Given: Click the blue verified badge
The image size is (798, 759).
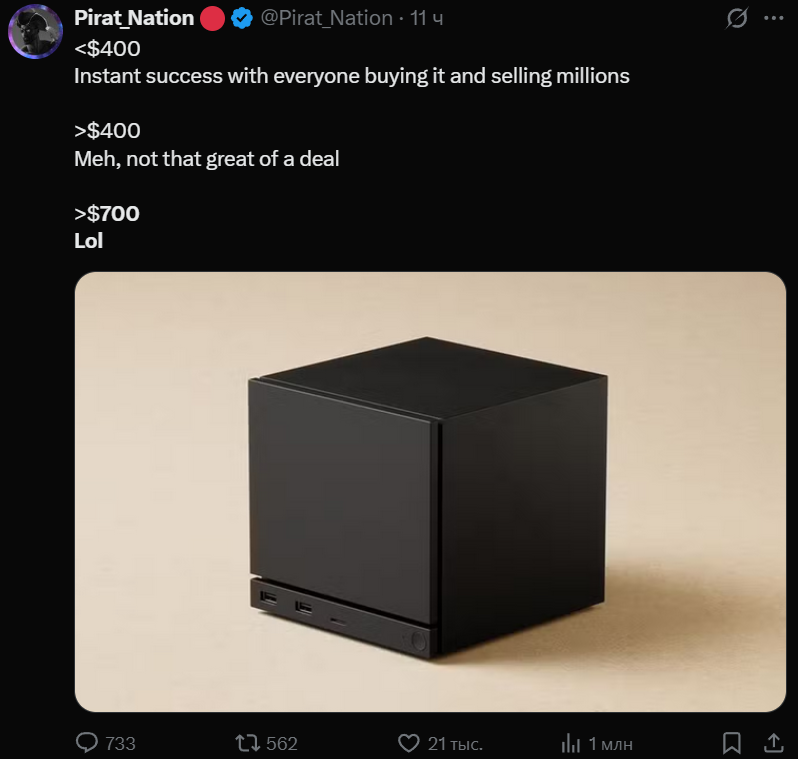Looking at the screenshot, I should 242,18.
